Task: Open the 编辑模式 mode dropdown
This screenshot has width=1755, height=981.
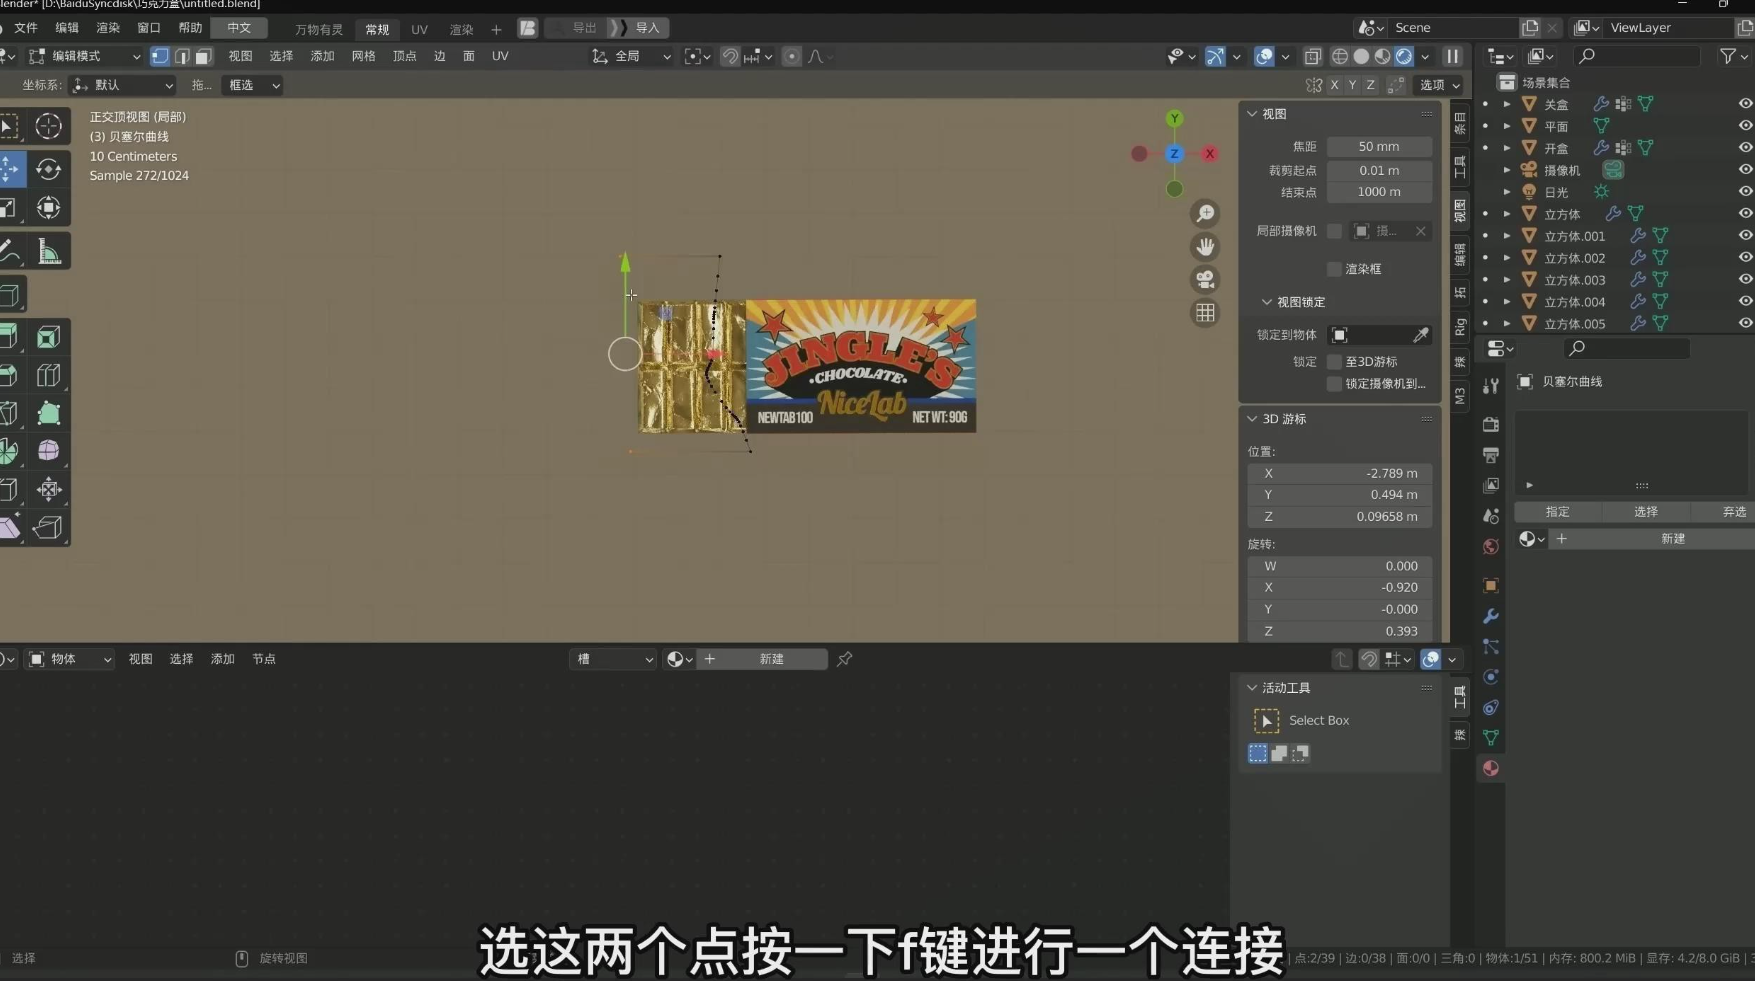Action: [85, 57]
